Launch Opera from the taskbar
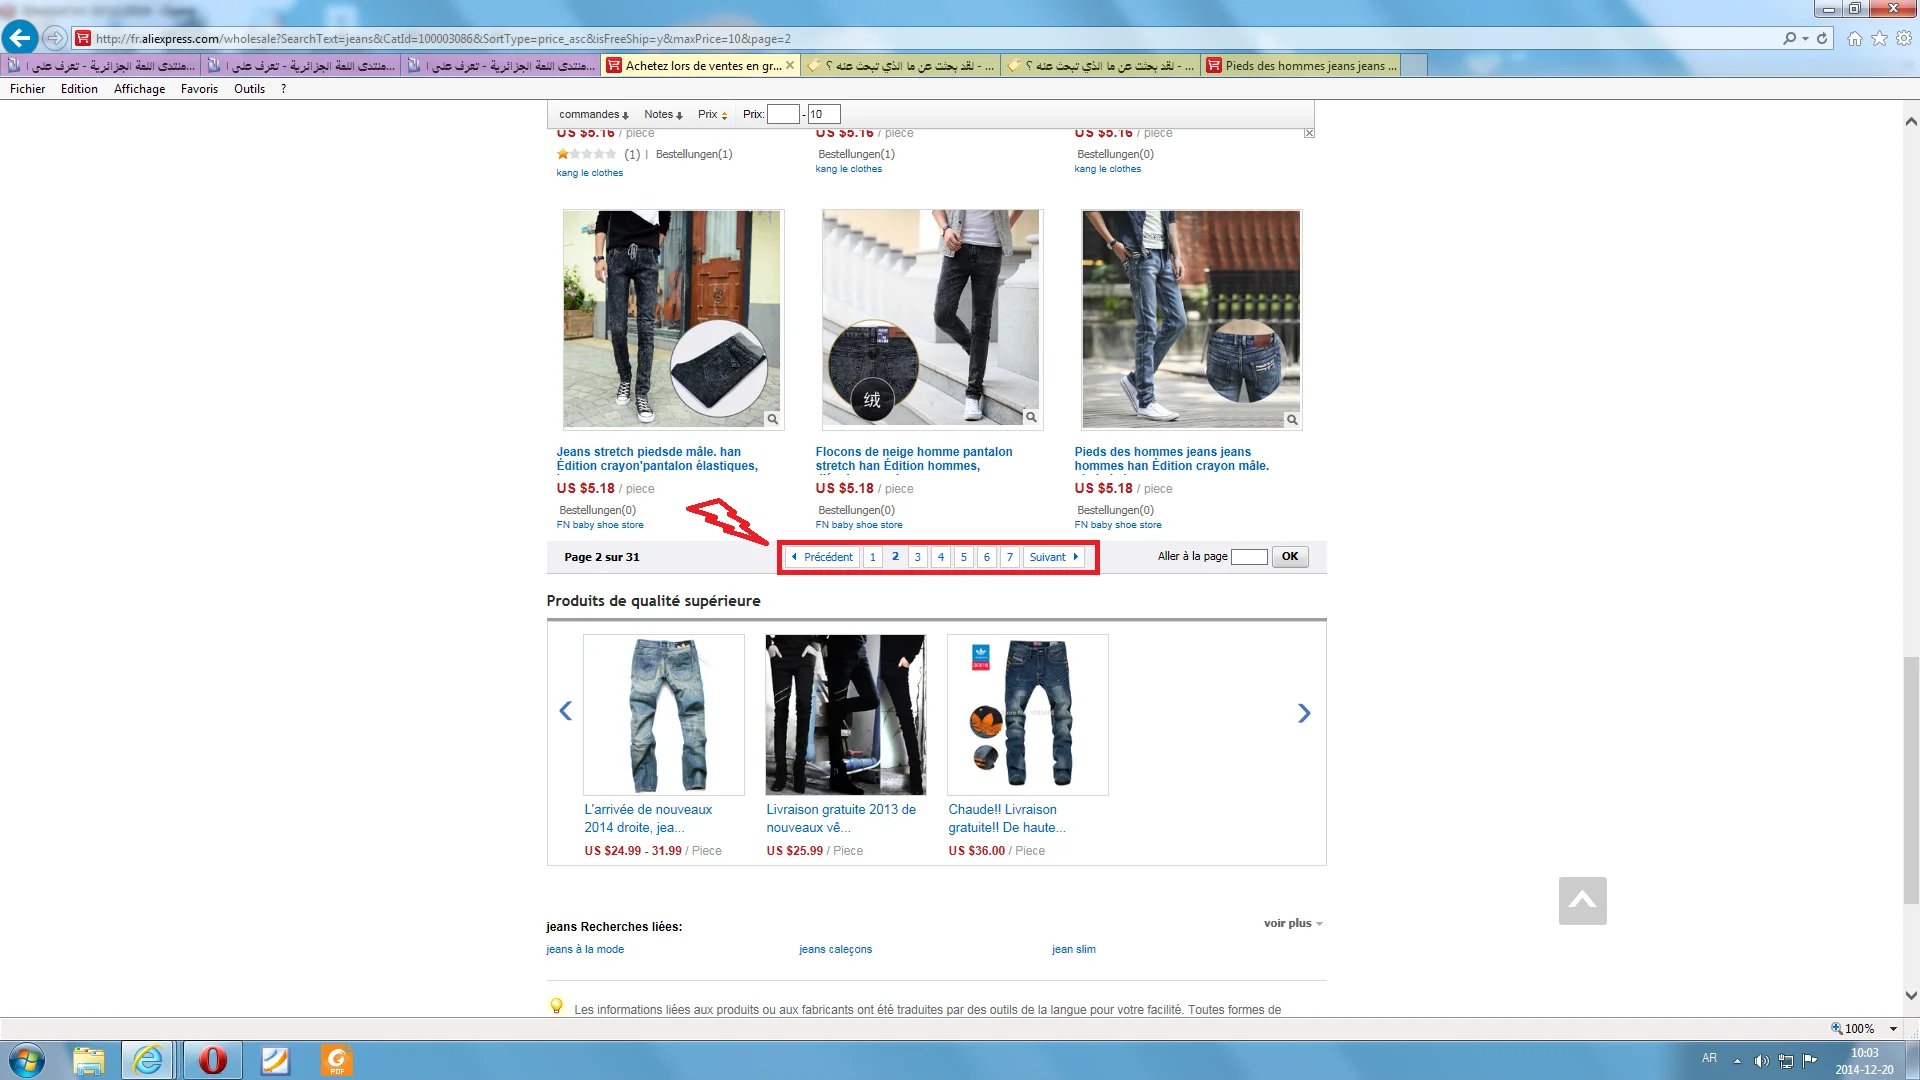Viewport: 1920px width, 1080px height. click(212, 1060)
